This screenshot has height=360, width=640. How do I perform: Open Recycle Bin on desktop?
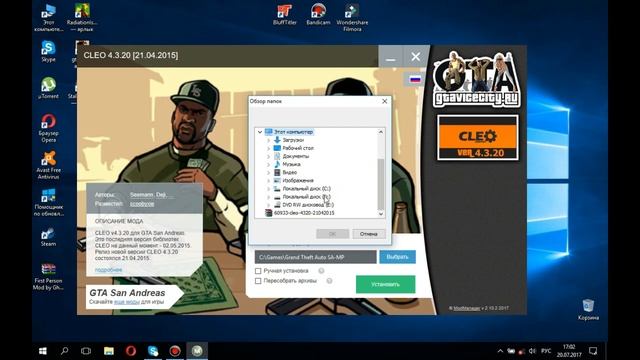pyautogui.click(x=588, y=309)
